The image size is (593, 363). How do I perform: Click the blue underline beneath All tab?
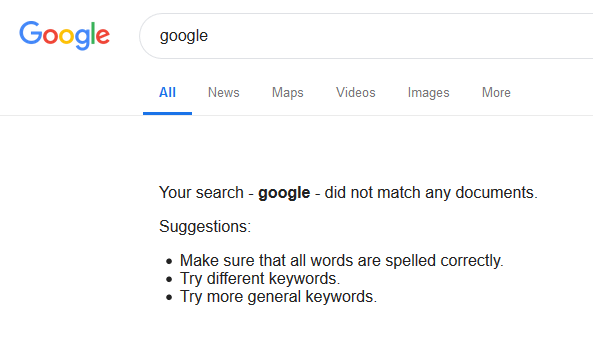(167, 113)
